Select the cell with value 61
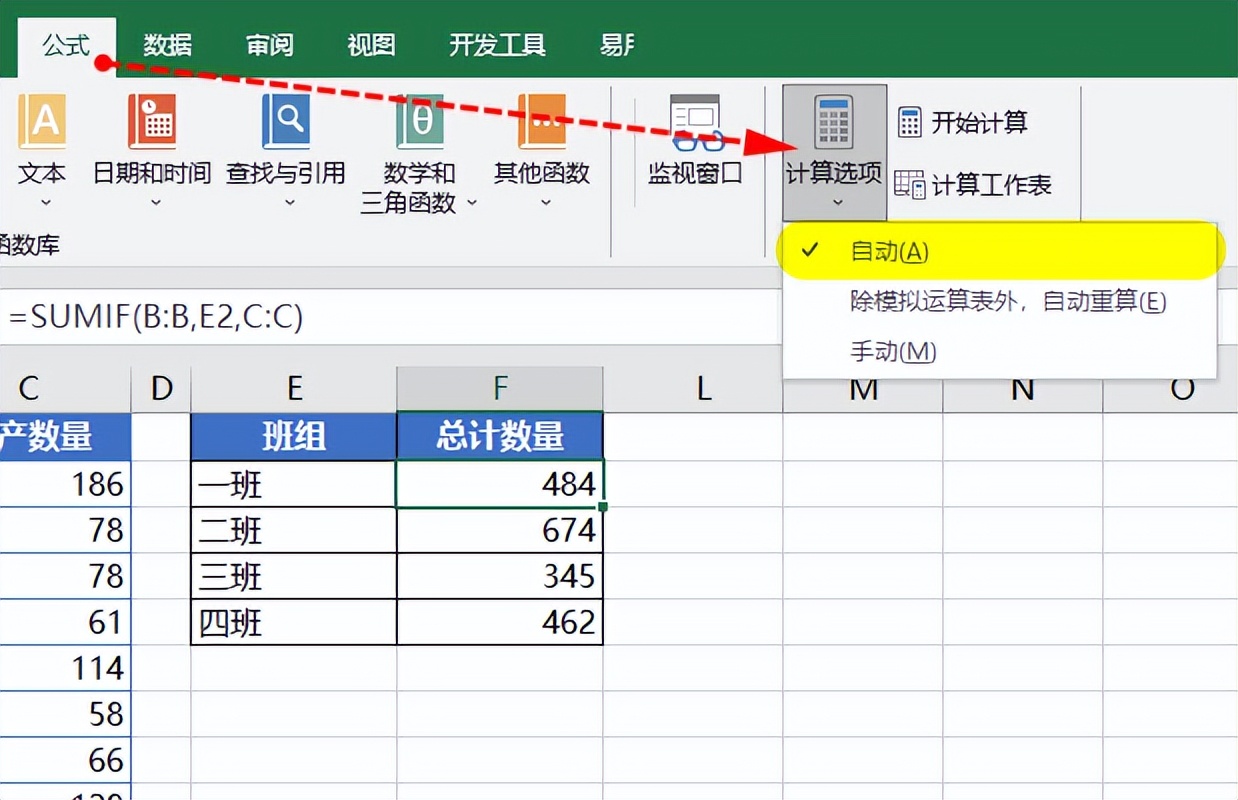This screenshot has height=800, width=1238. [65, 622]
